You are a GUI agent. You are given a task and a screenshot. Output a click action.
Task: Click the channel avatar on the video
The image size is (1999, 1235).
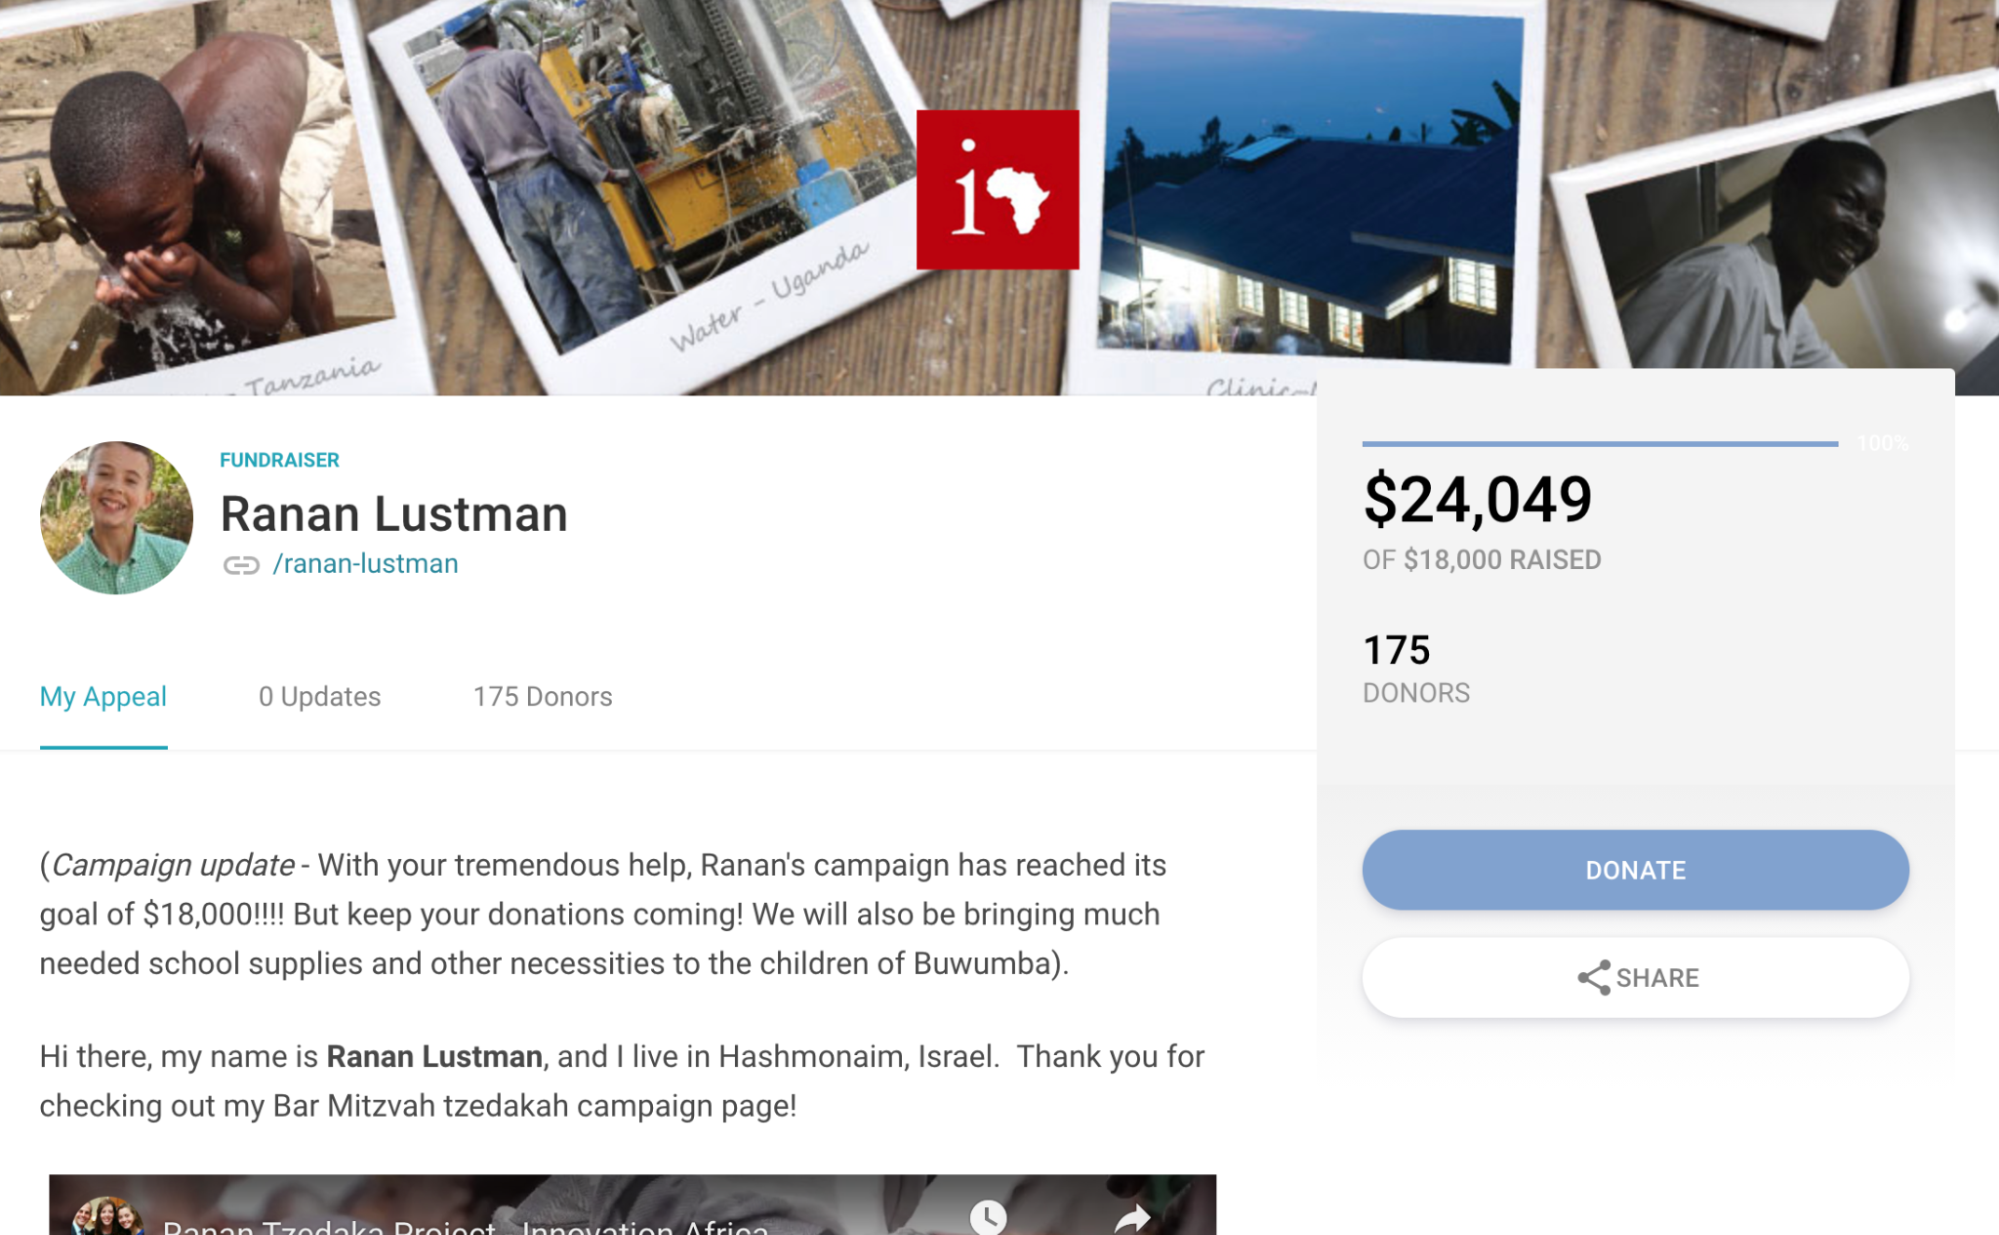(x=107, y=1217)
